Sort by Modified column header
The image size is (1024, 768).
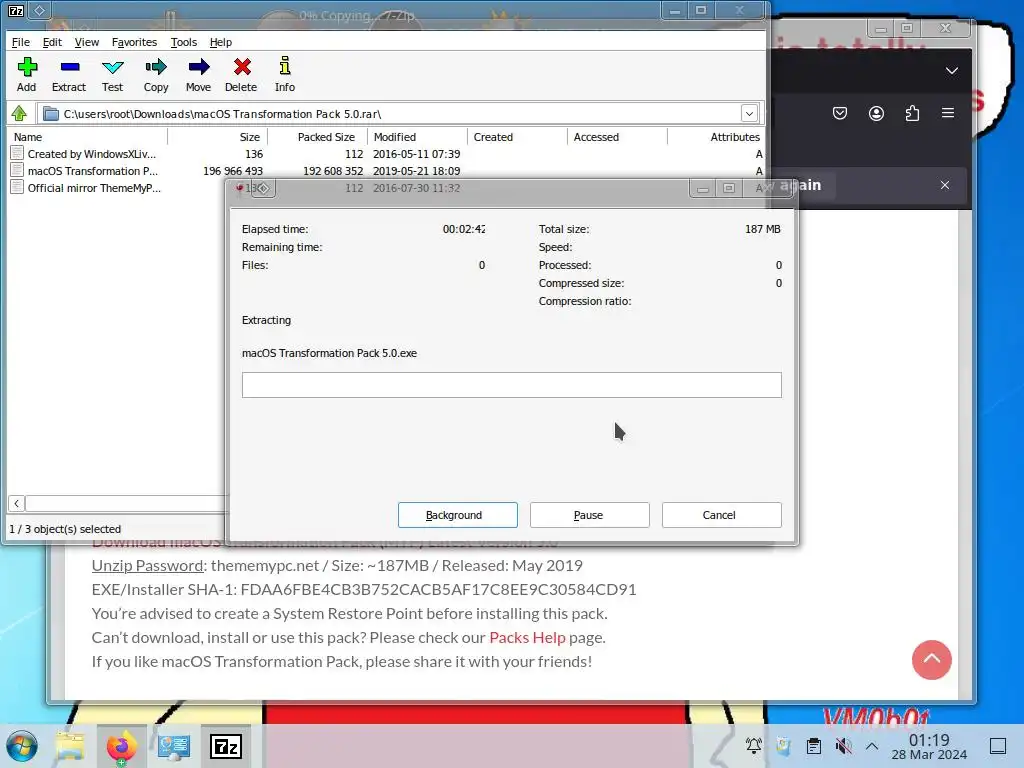[417, 137]
